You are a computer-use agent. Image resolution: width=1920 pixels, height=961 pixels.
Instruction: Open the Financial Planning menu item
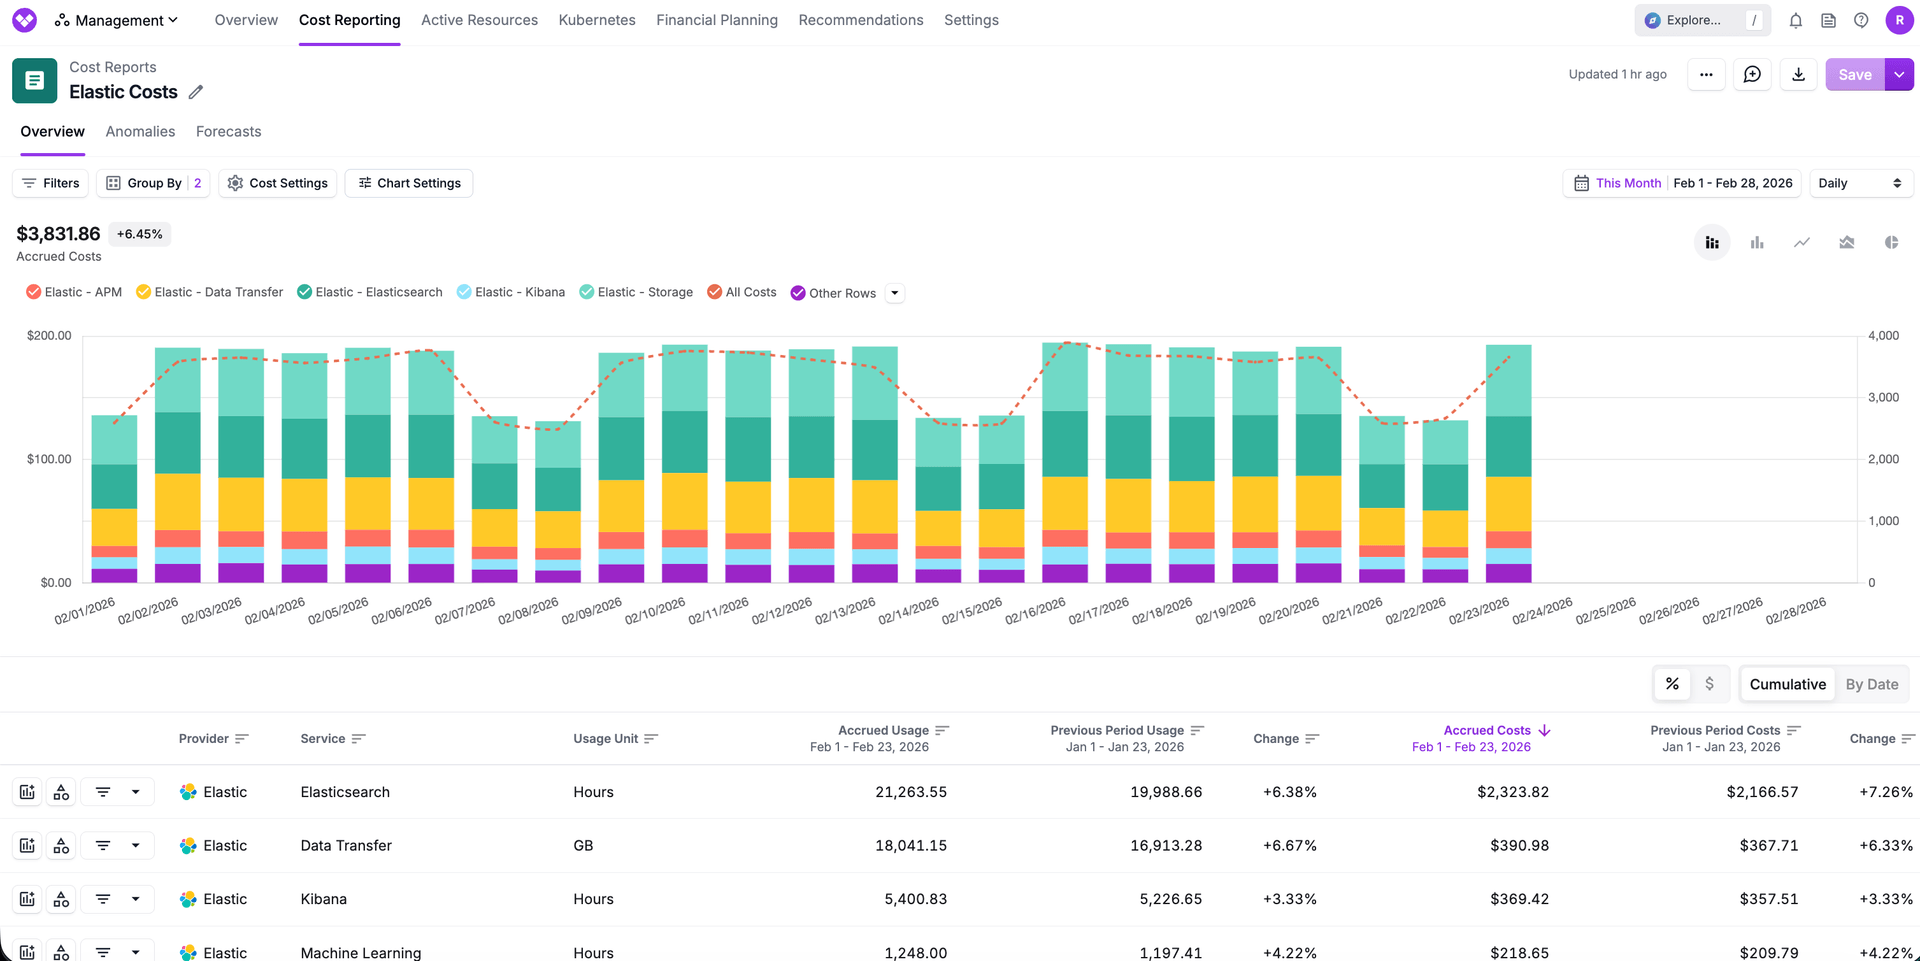[x=716, y=20]
